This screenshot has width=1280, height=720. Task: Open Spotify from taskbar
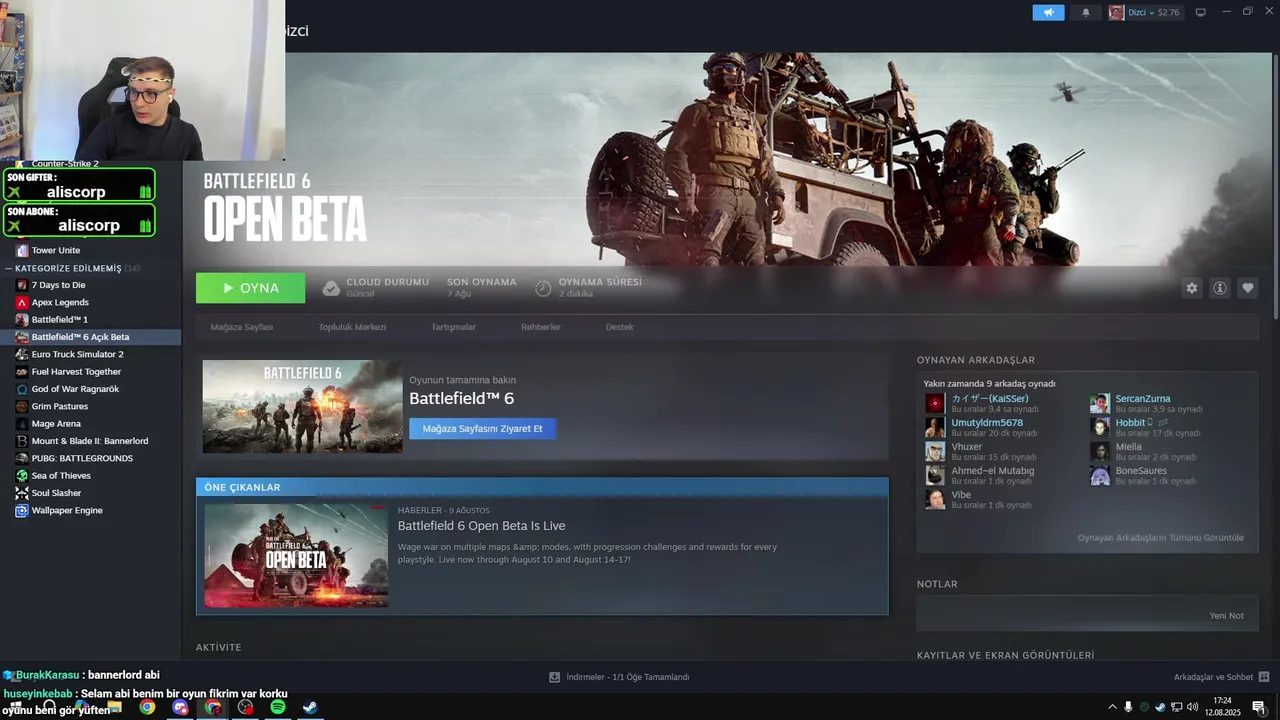click(278, 707)
